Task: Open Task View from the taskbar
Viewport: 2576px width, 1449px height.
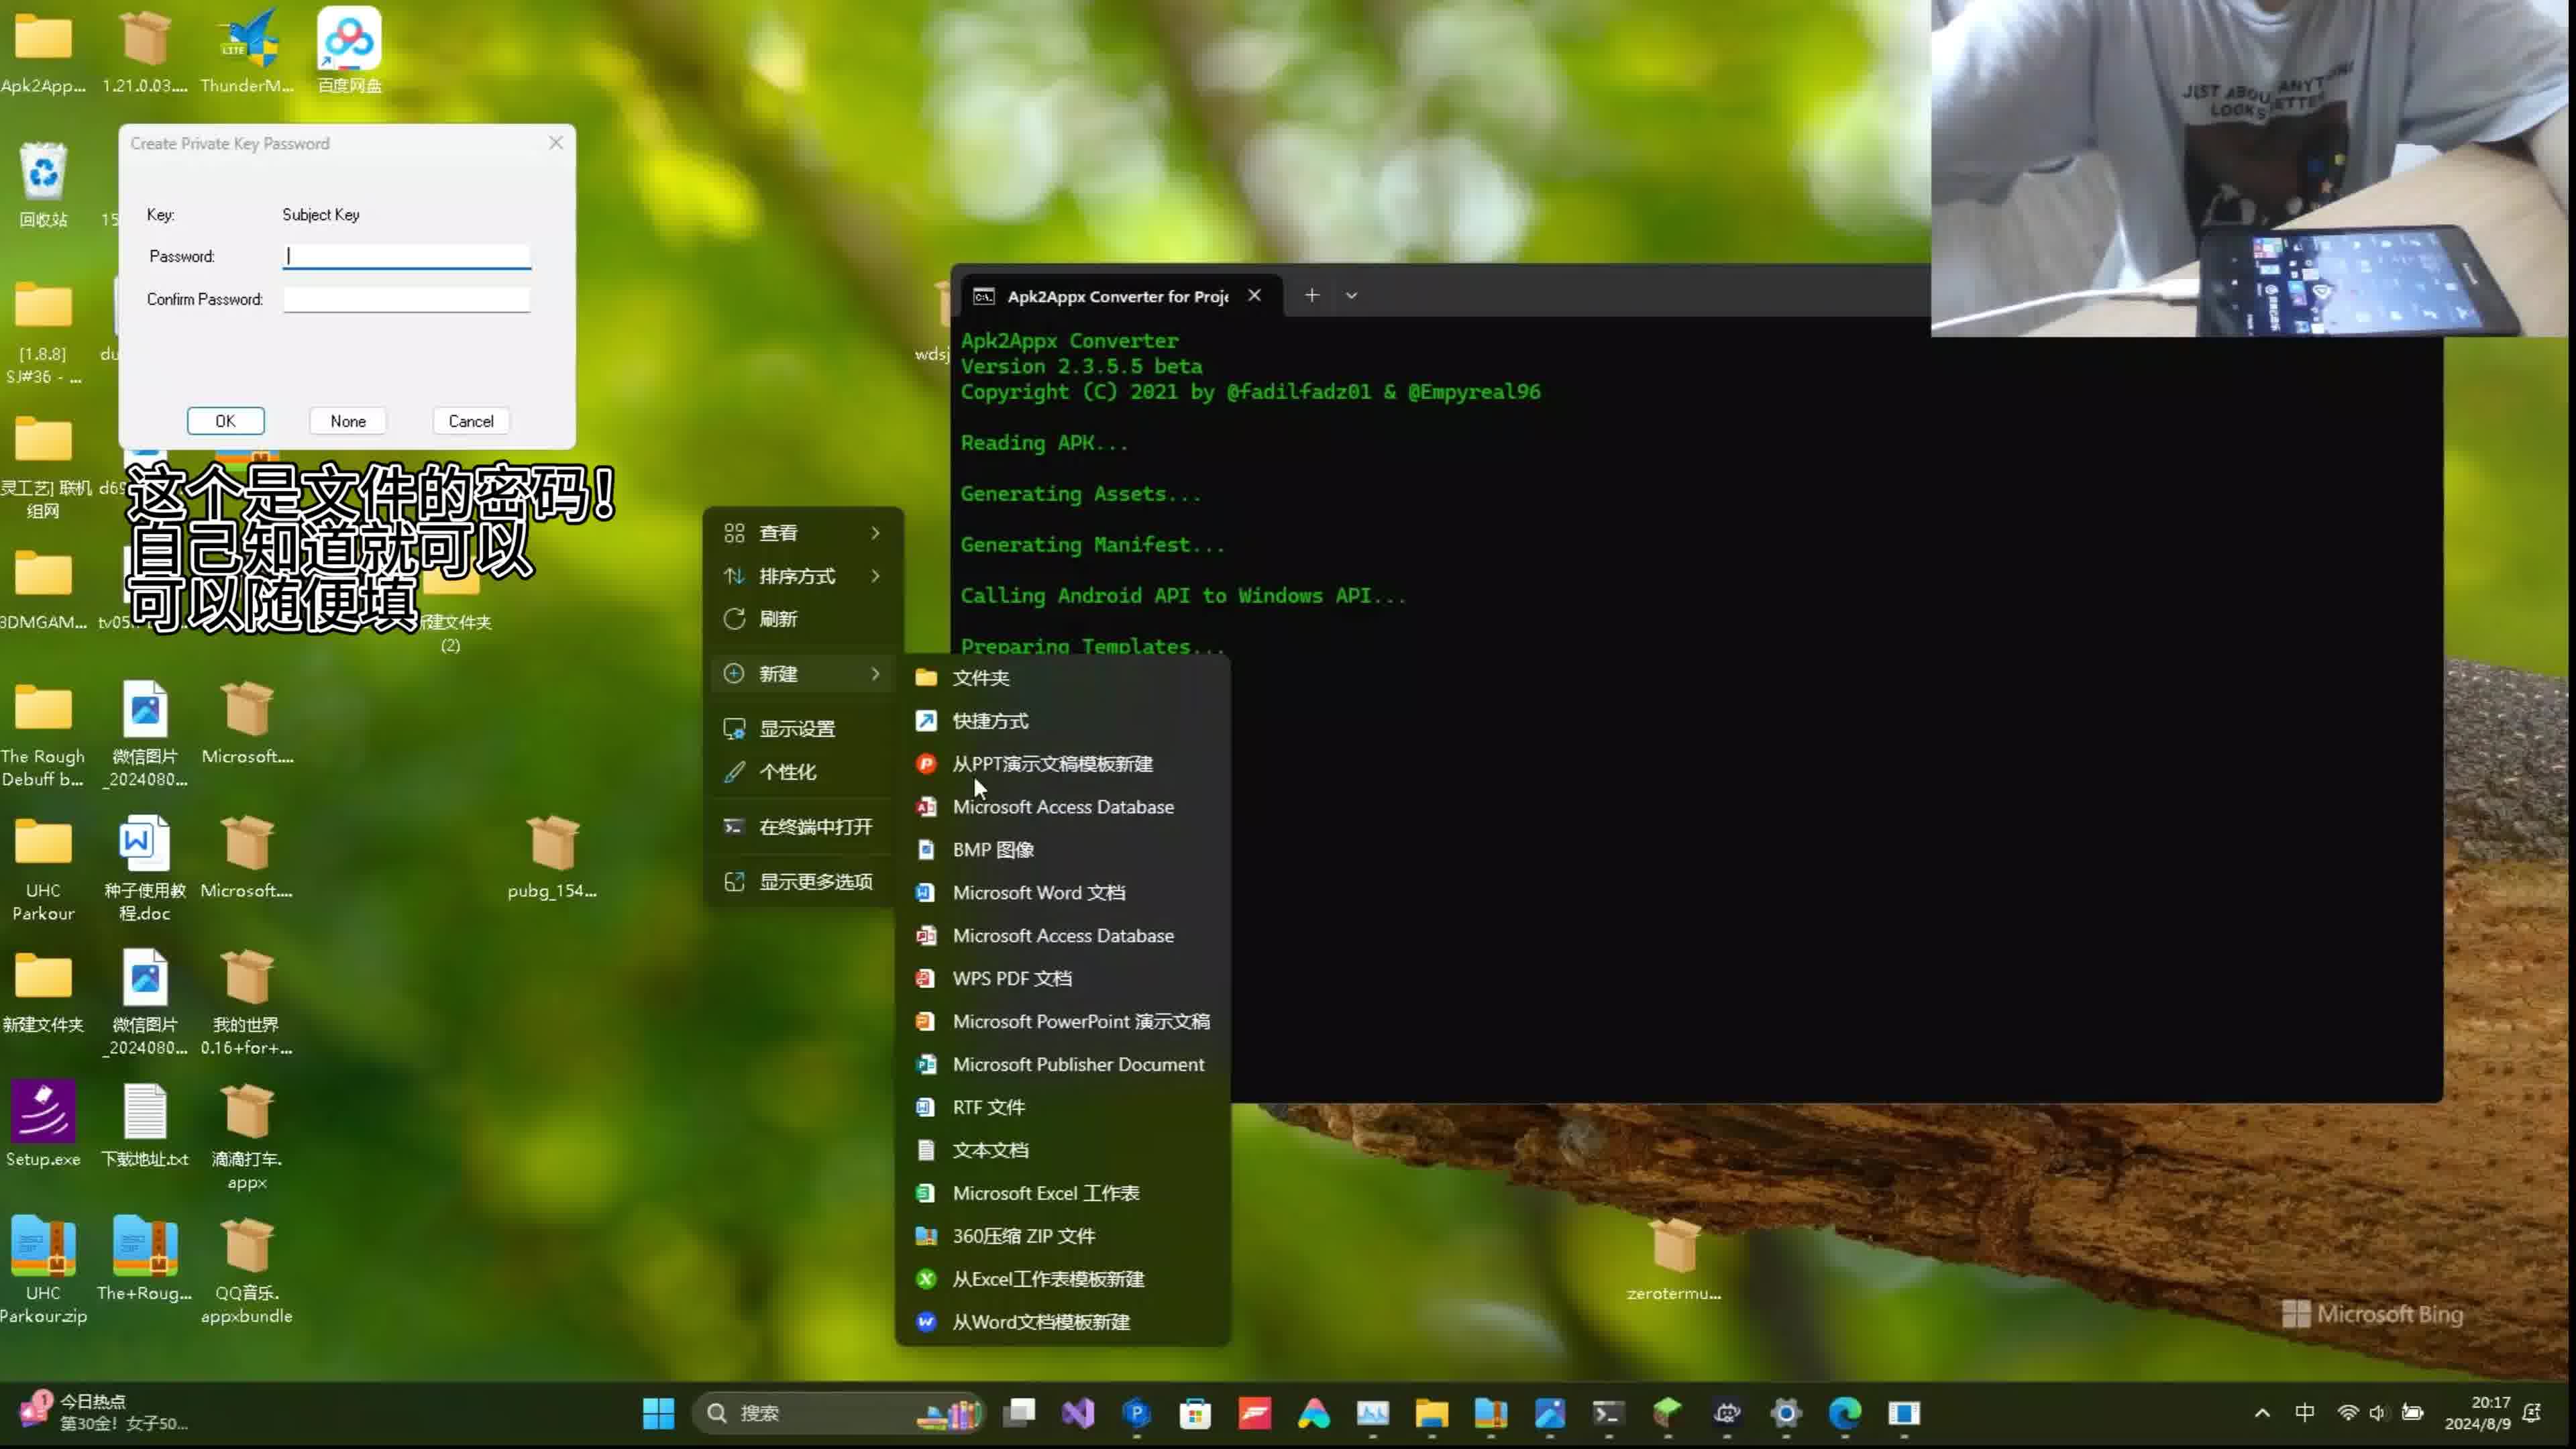Action: click(x=1018, y=1413)
